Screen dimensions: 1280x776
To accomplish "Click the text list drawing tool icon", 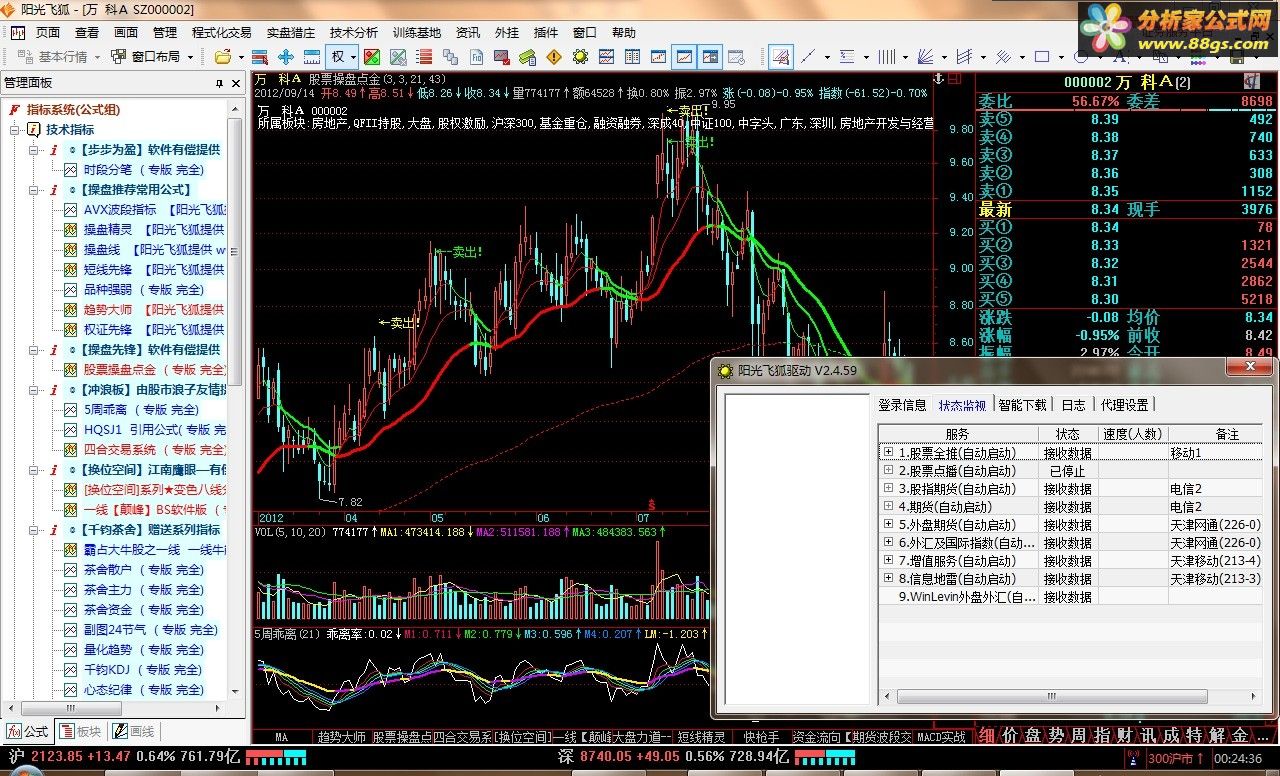I will (x=847, y=57).
